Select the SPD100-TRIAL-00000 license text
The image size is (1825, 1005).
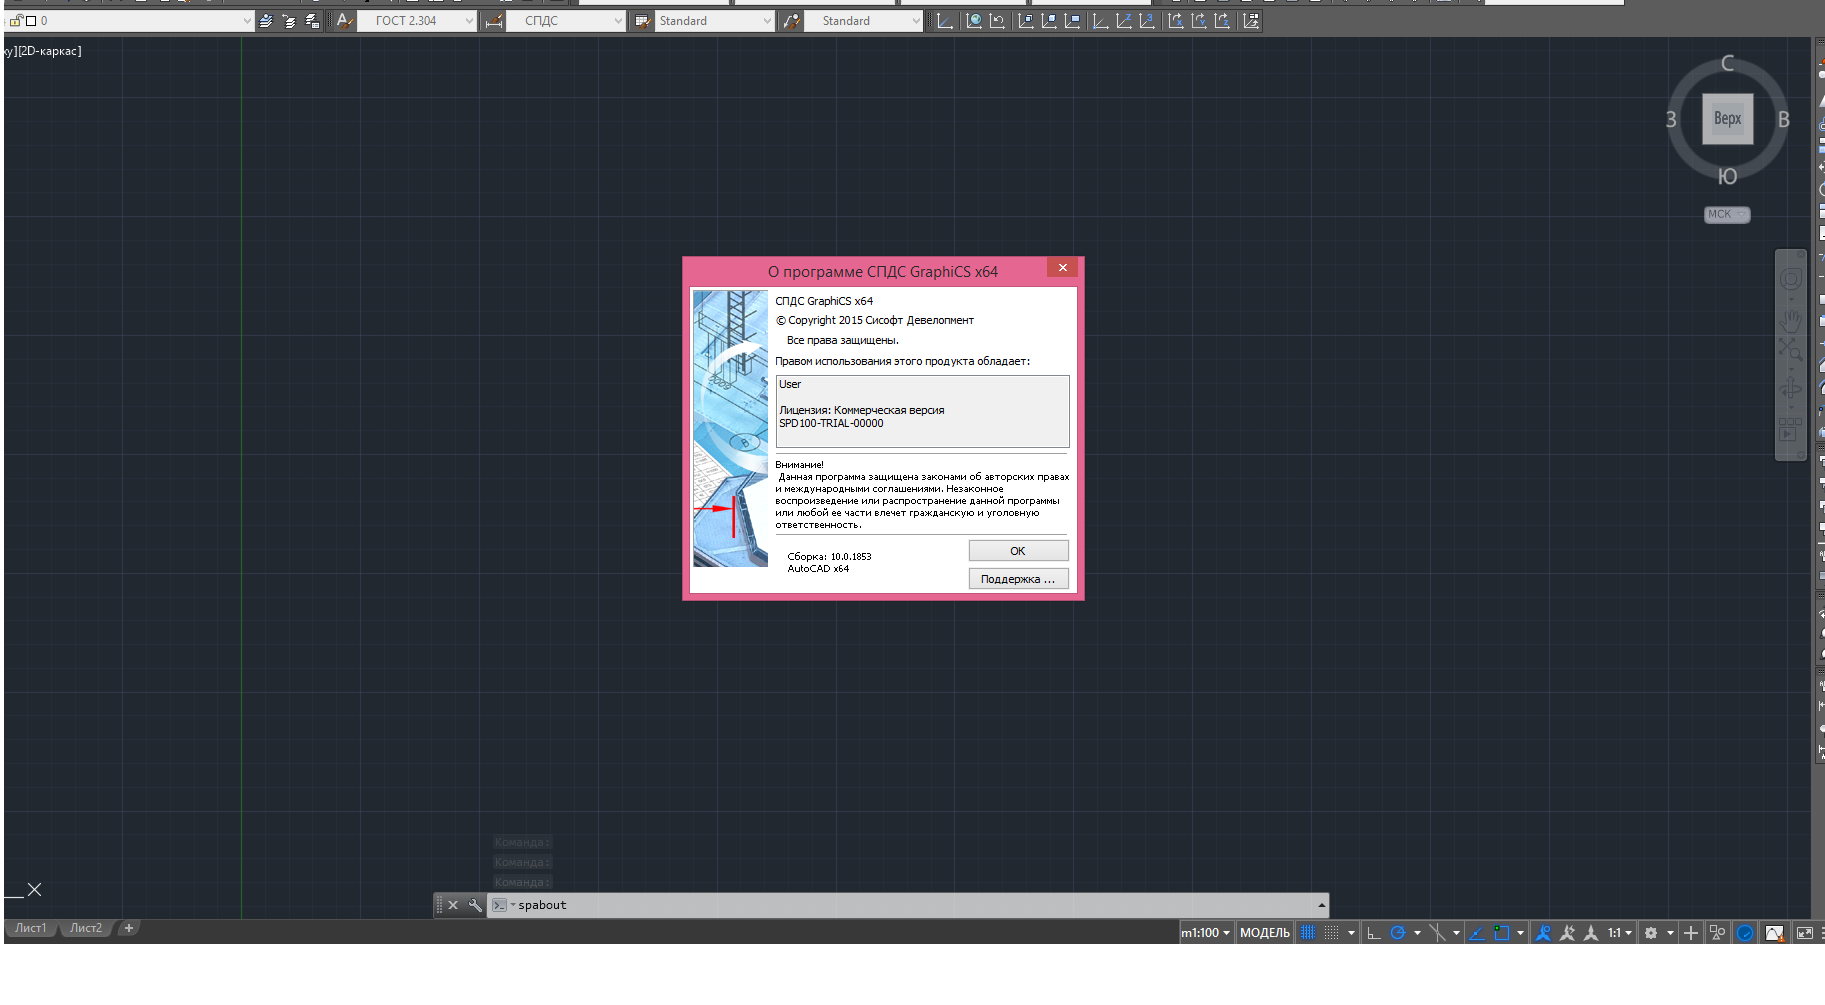831,424
